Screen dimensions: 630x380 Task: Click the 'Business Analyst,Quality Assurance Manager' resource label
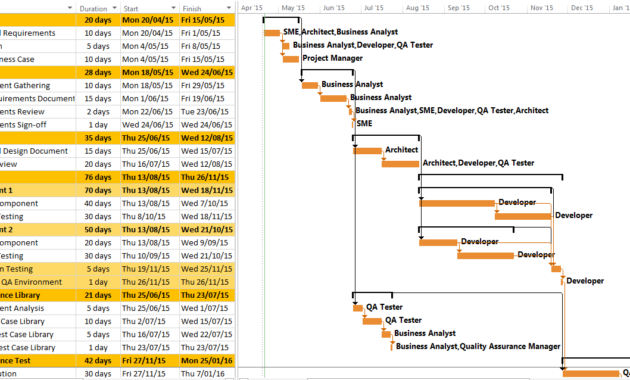pos(478,346)
